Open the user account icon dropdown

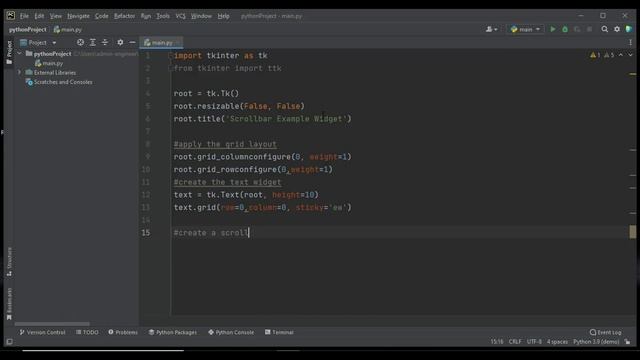tap(491, 29)
